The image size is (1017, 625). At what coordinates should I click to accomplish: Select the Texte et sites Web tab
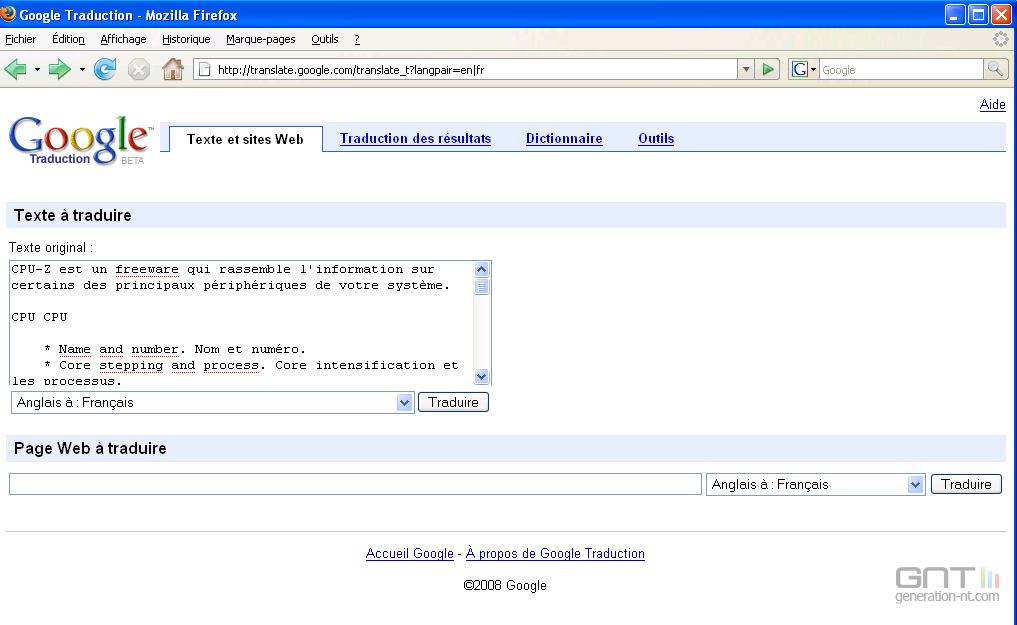click(245, 139)
